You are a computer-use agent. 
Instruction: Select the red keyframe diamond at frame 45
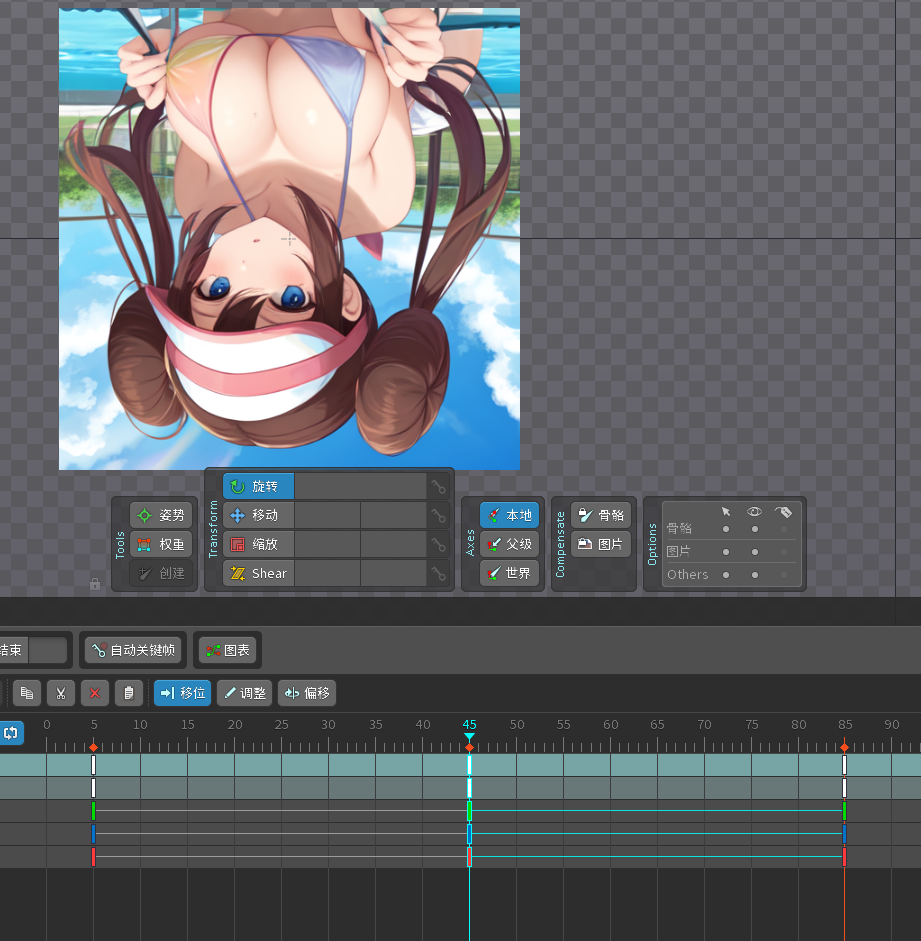pos(470,747)
